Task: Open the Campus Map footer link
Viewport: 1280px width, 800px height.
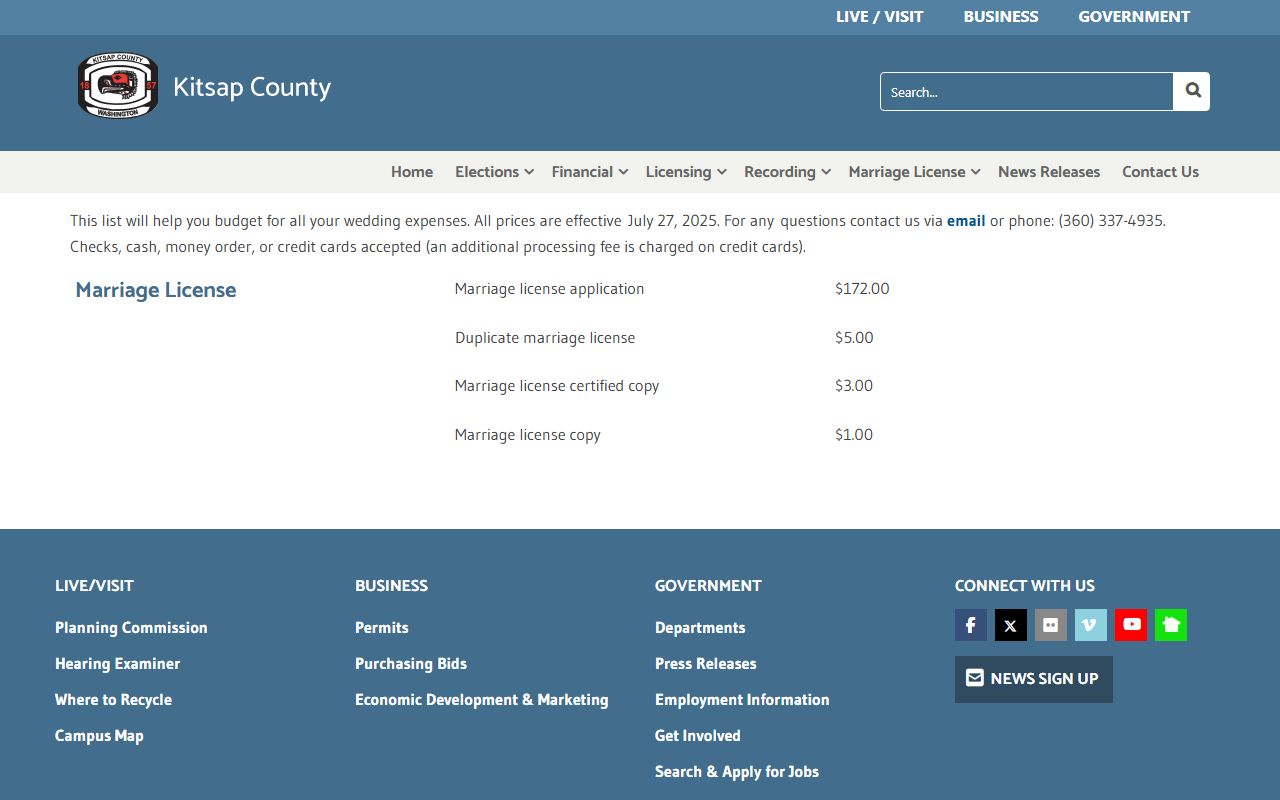Action: click(99, 736)
